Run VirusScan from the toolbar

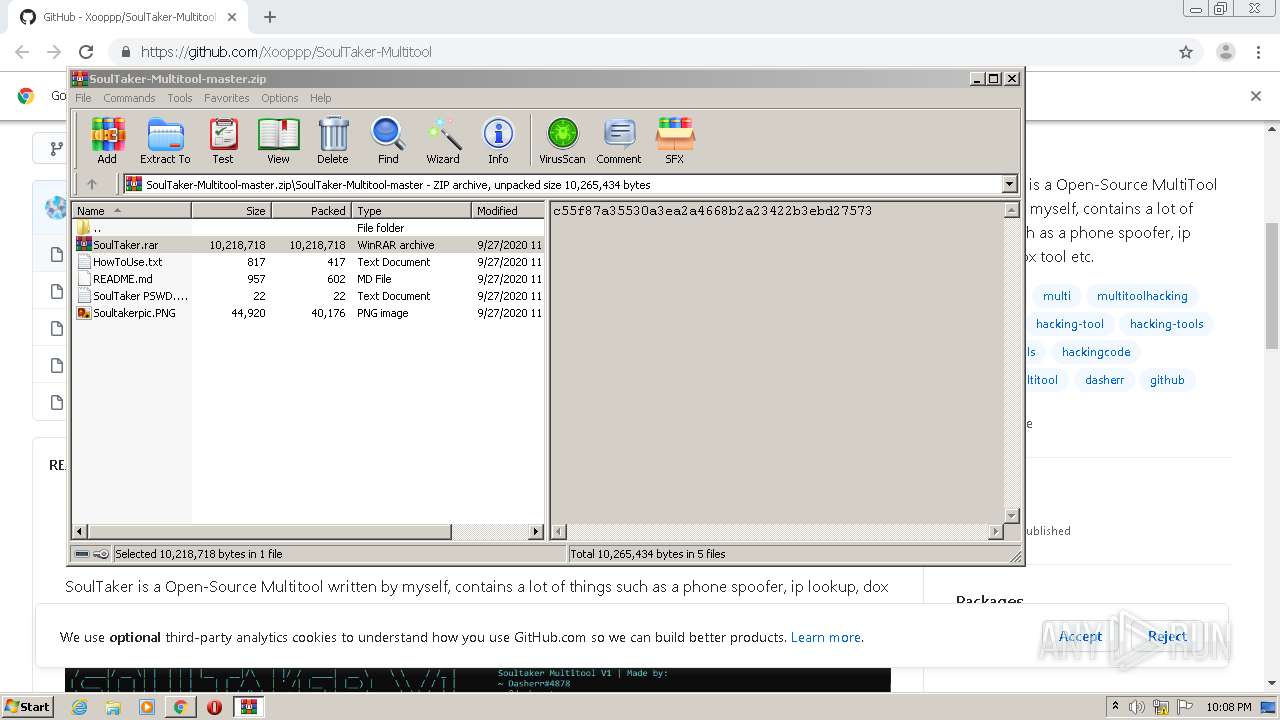(562, 140)
